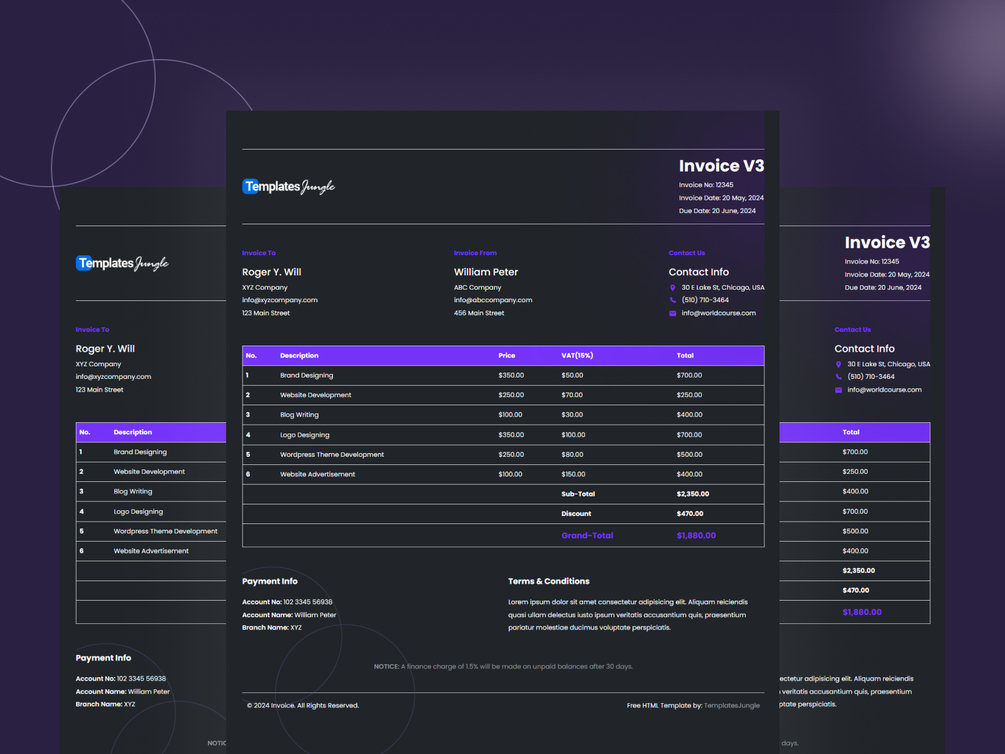Image resolution: width=1005 pixels, height=754 pixels.
Task: Click the 'Sub-Total' label in the center table
Action: click(577, 494)
